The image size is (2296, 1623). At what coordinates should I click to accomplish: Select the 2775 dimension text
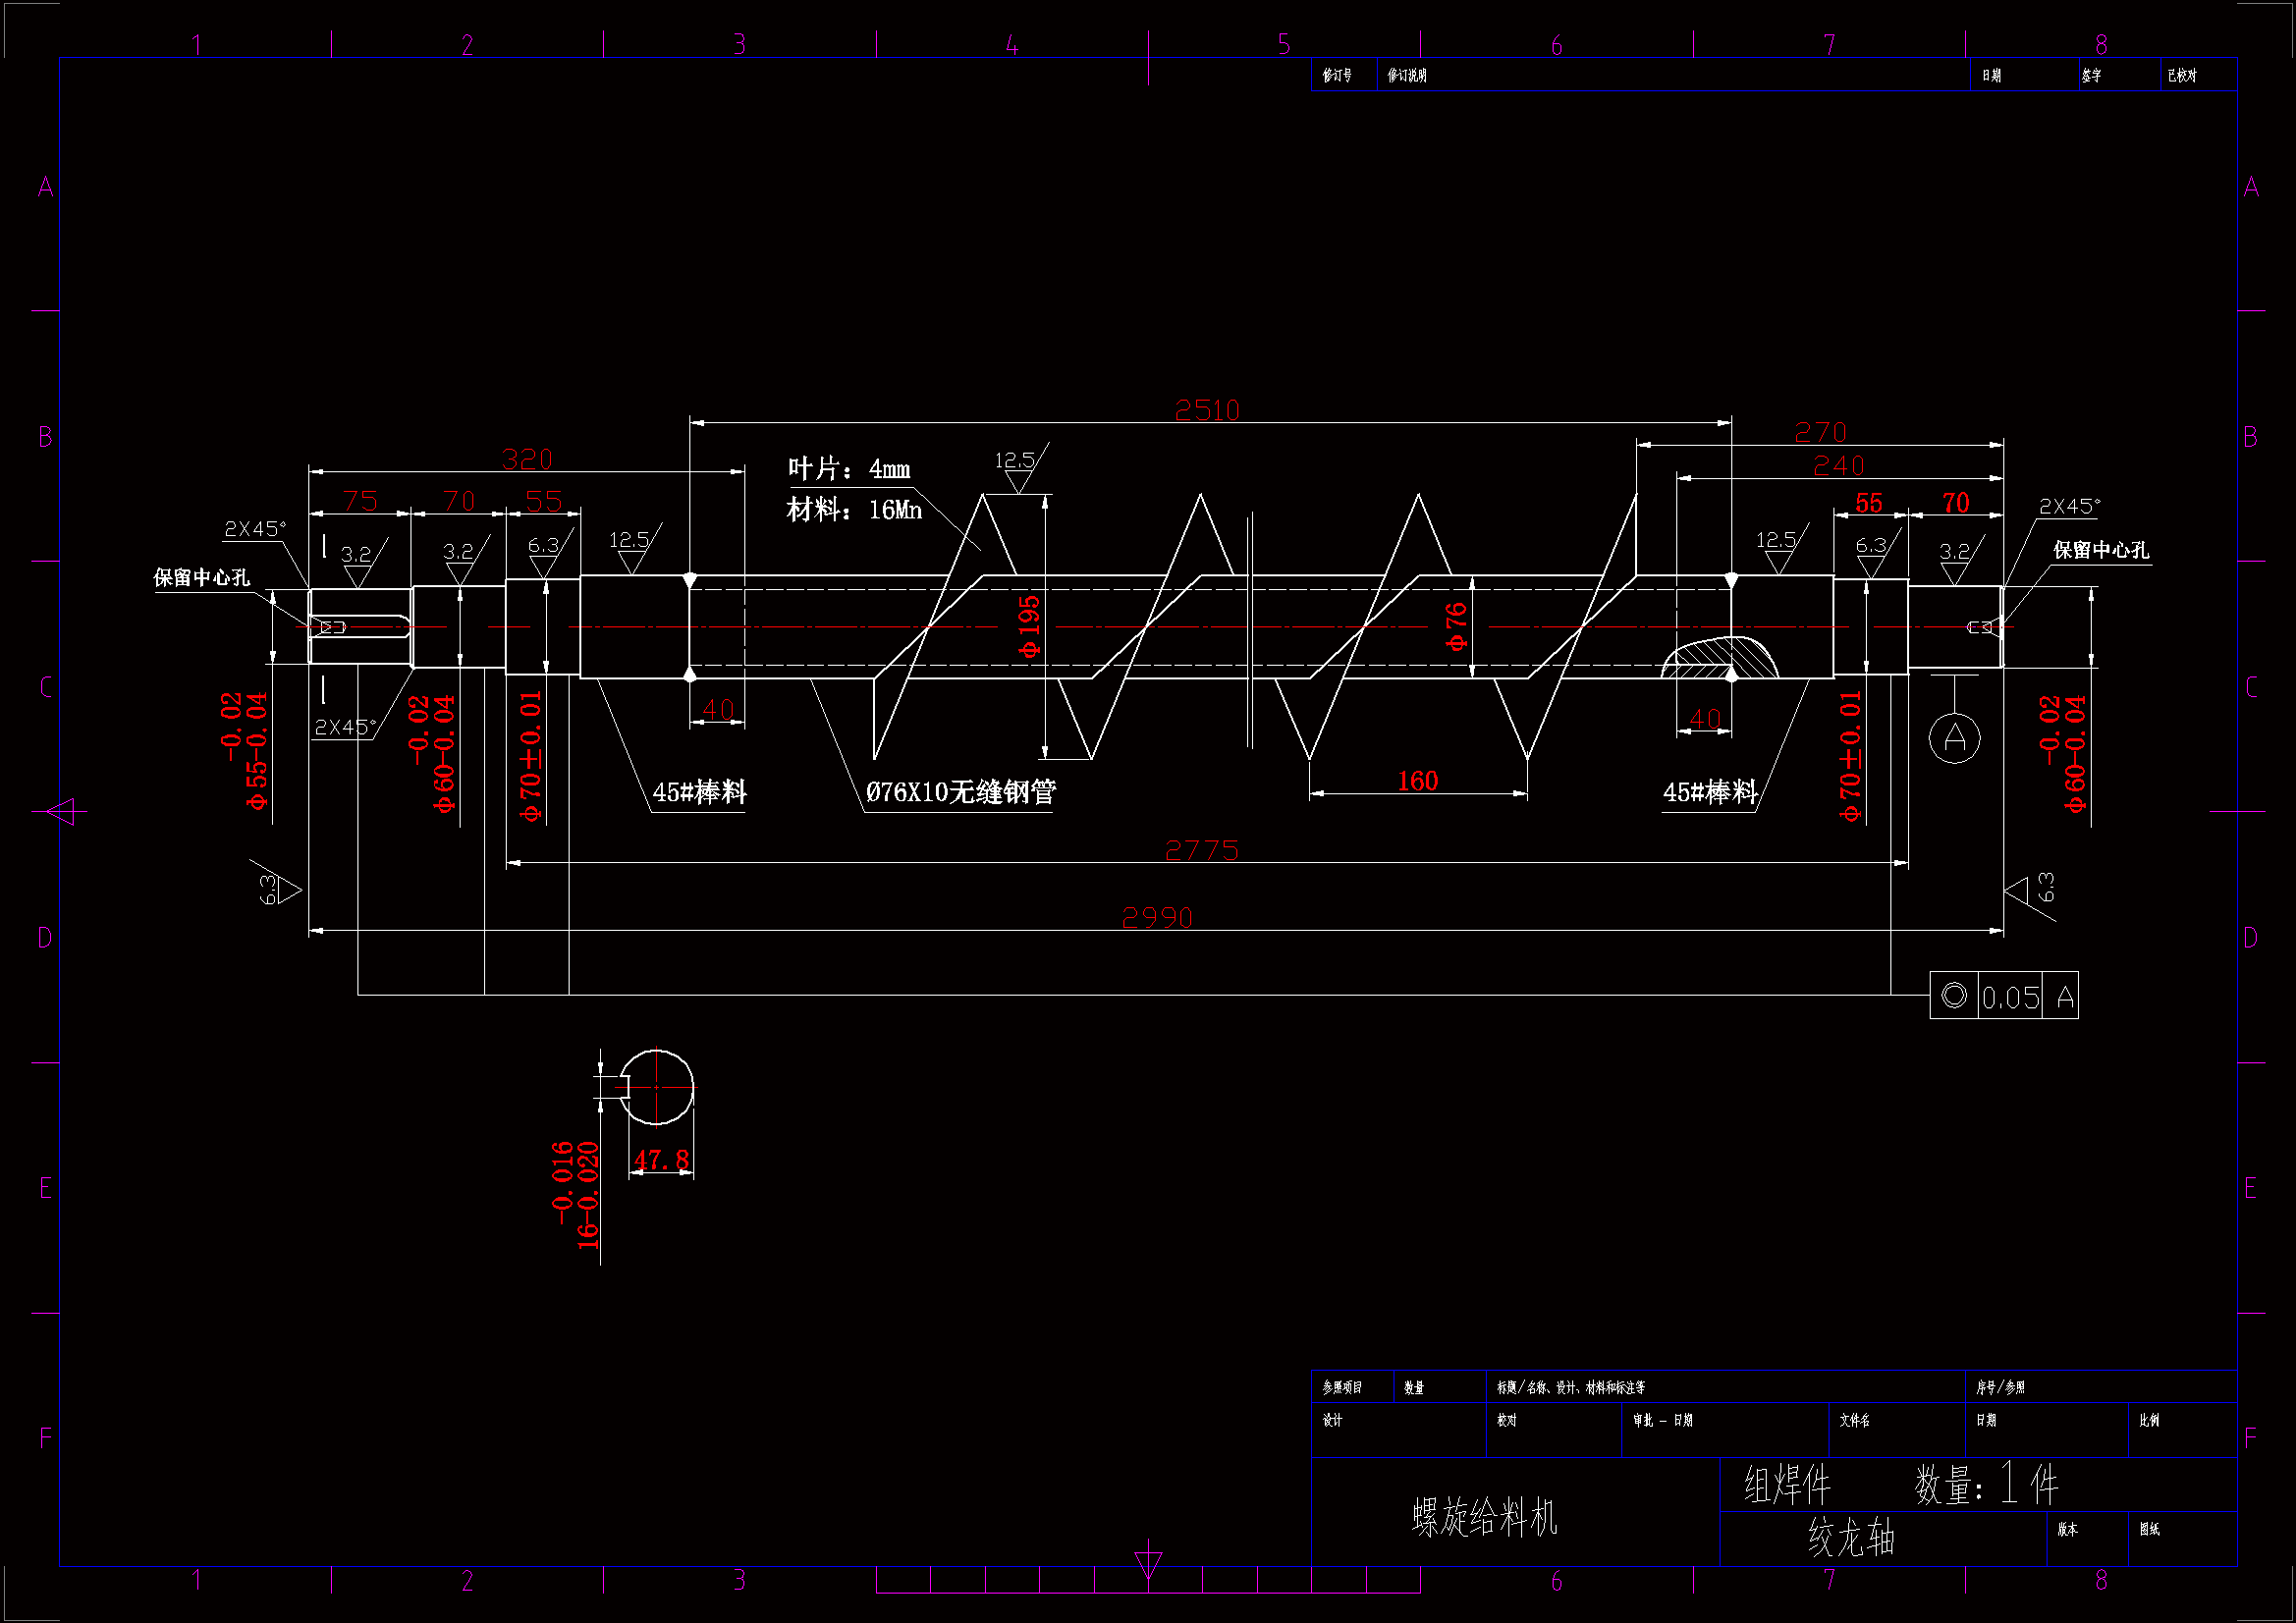[x=1201, y=850]
